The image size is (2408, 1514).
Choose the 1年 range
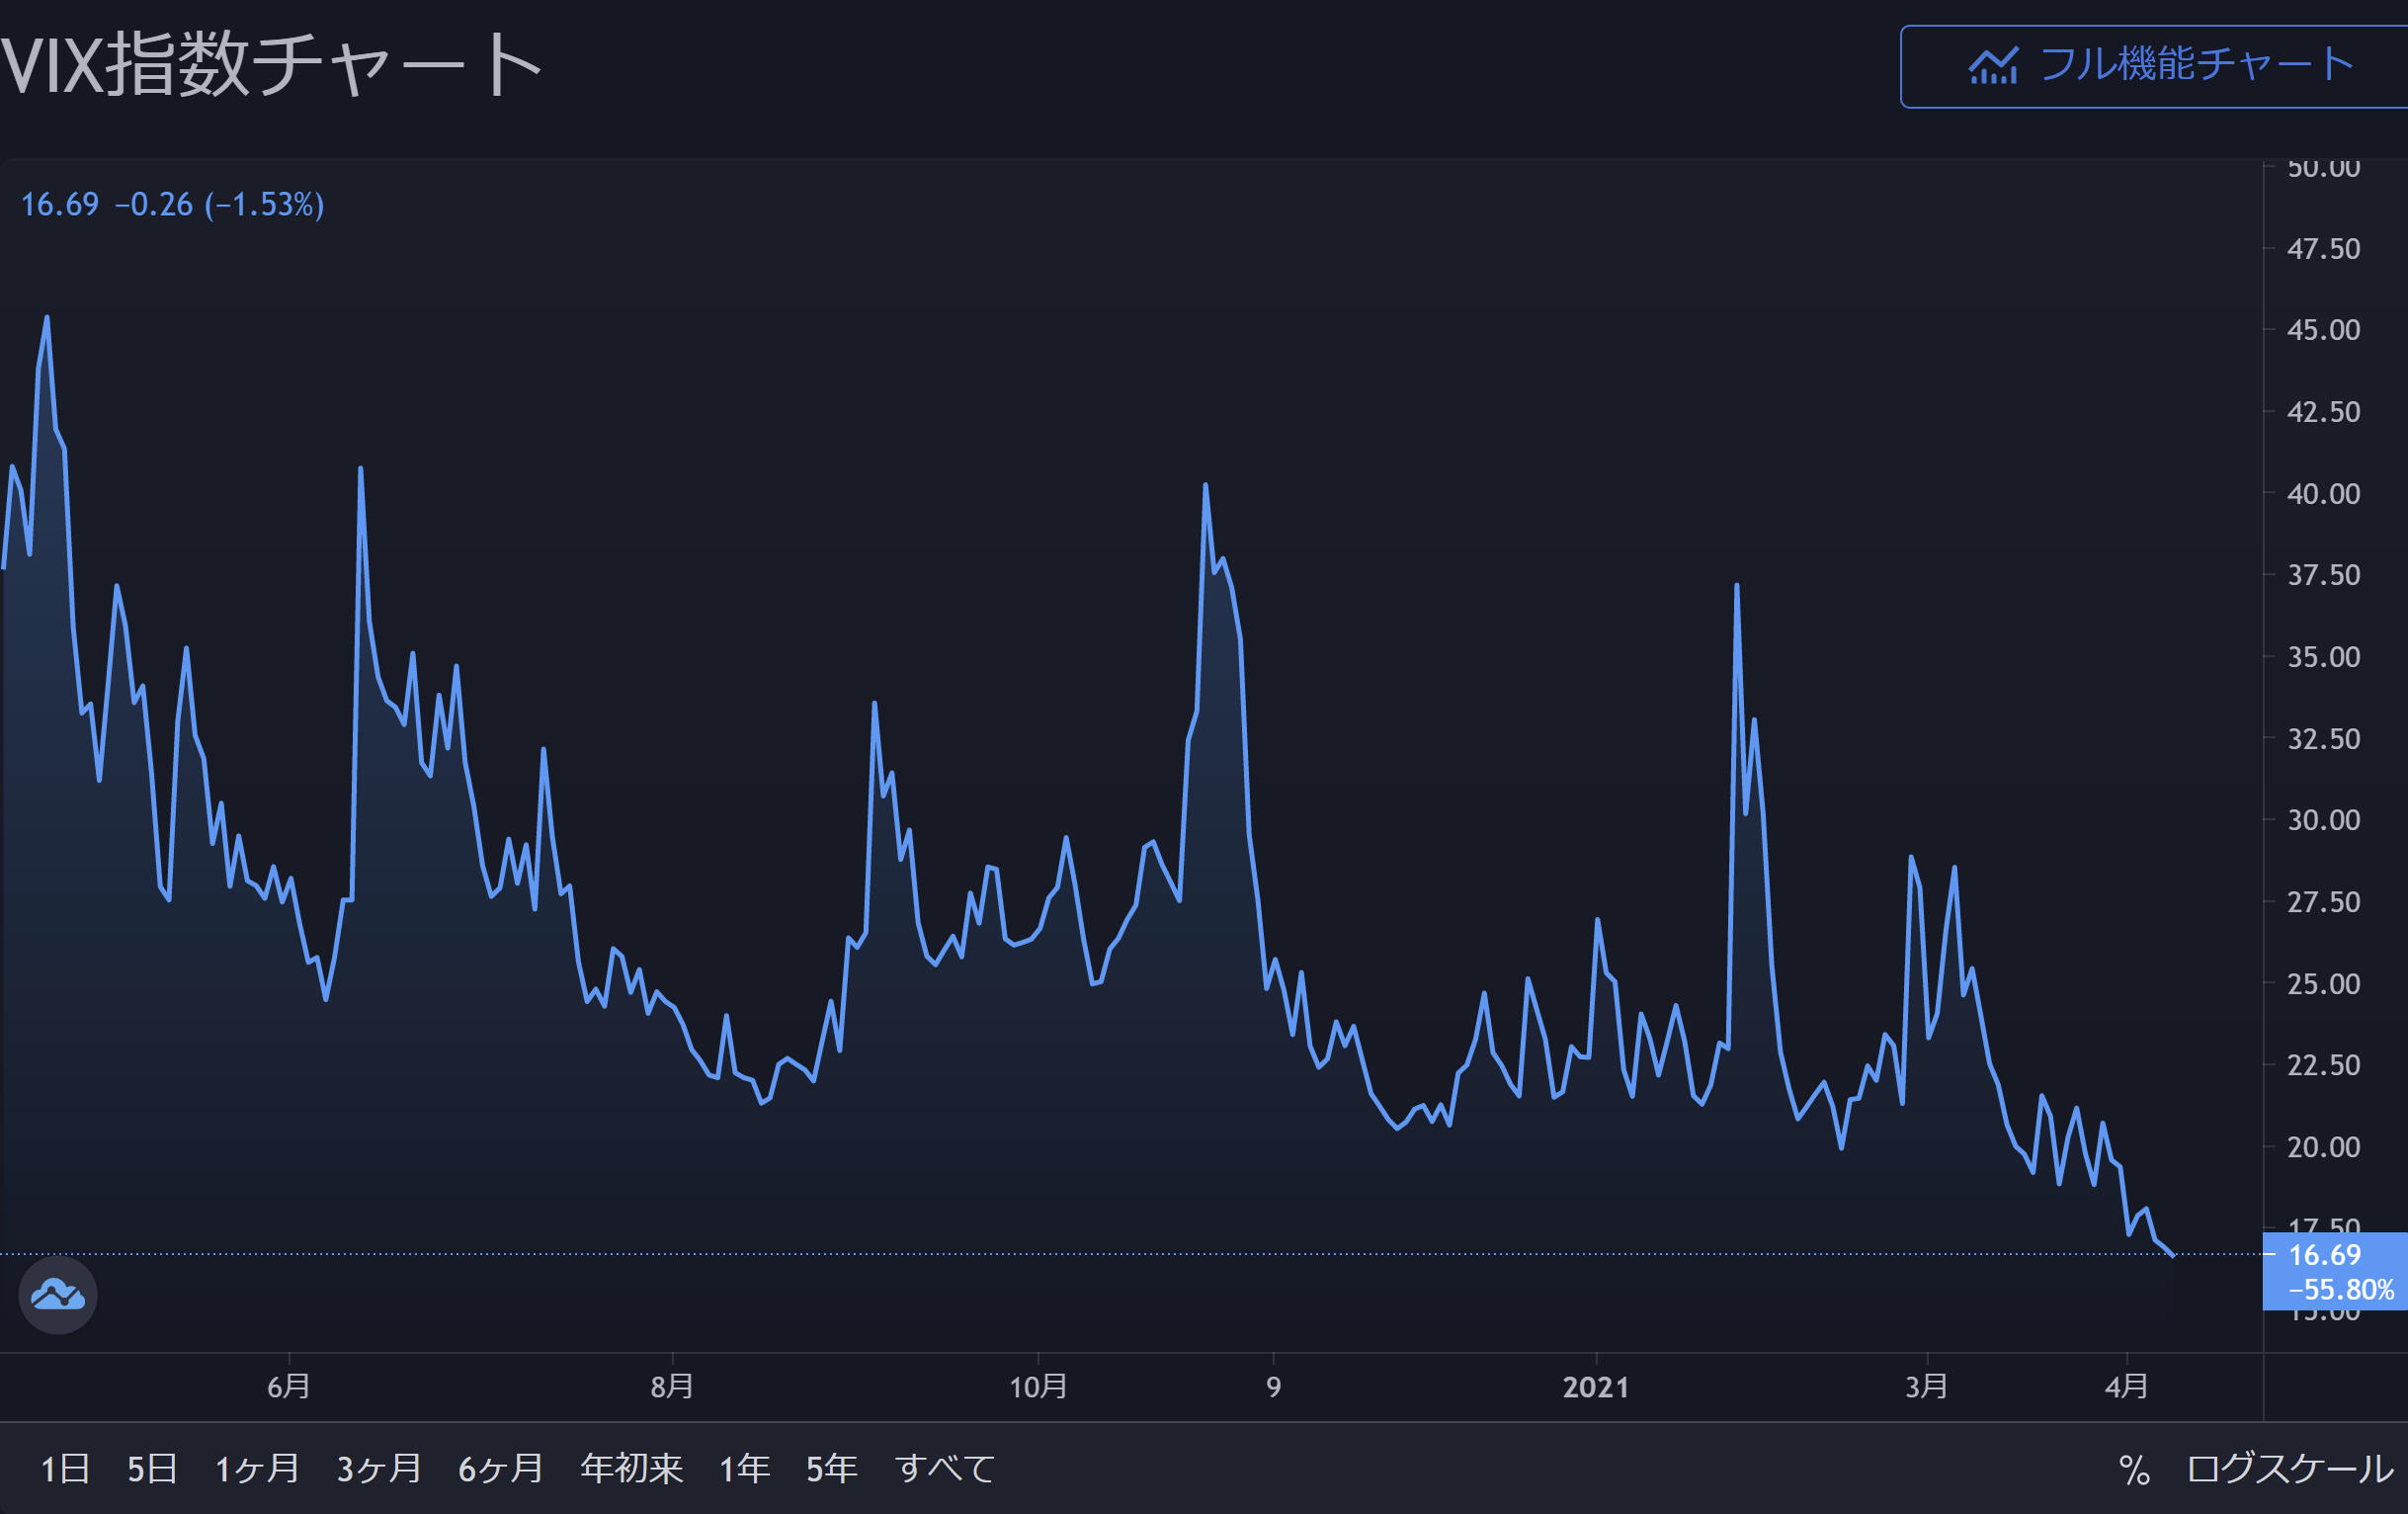(744, 1469)
